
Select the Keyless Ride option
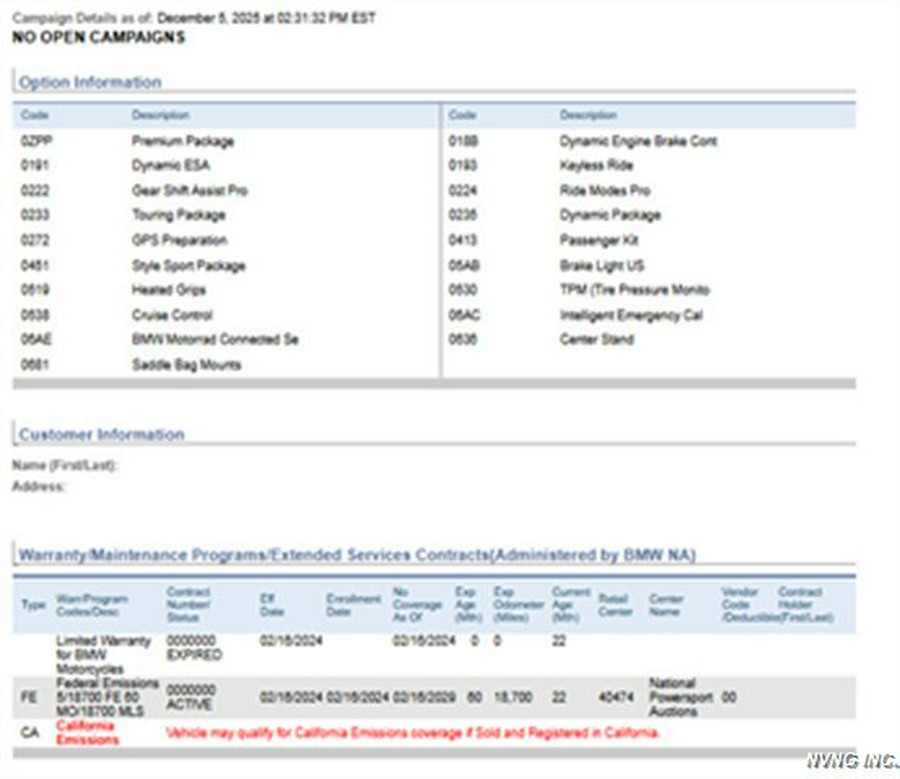click(596, 165)
